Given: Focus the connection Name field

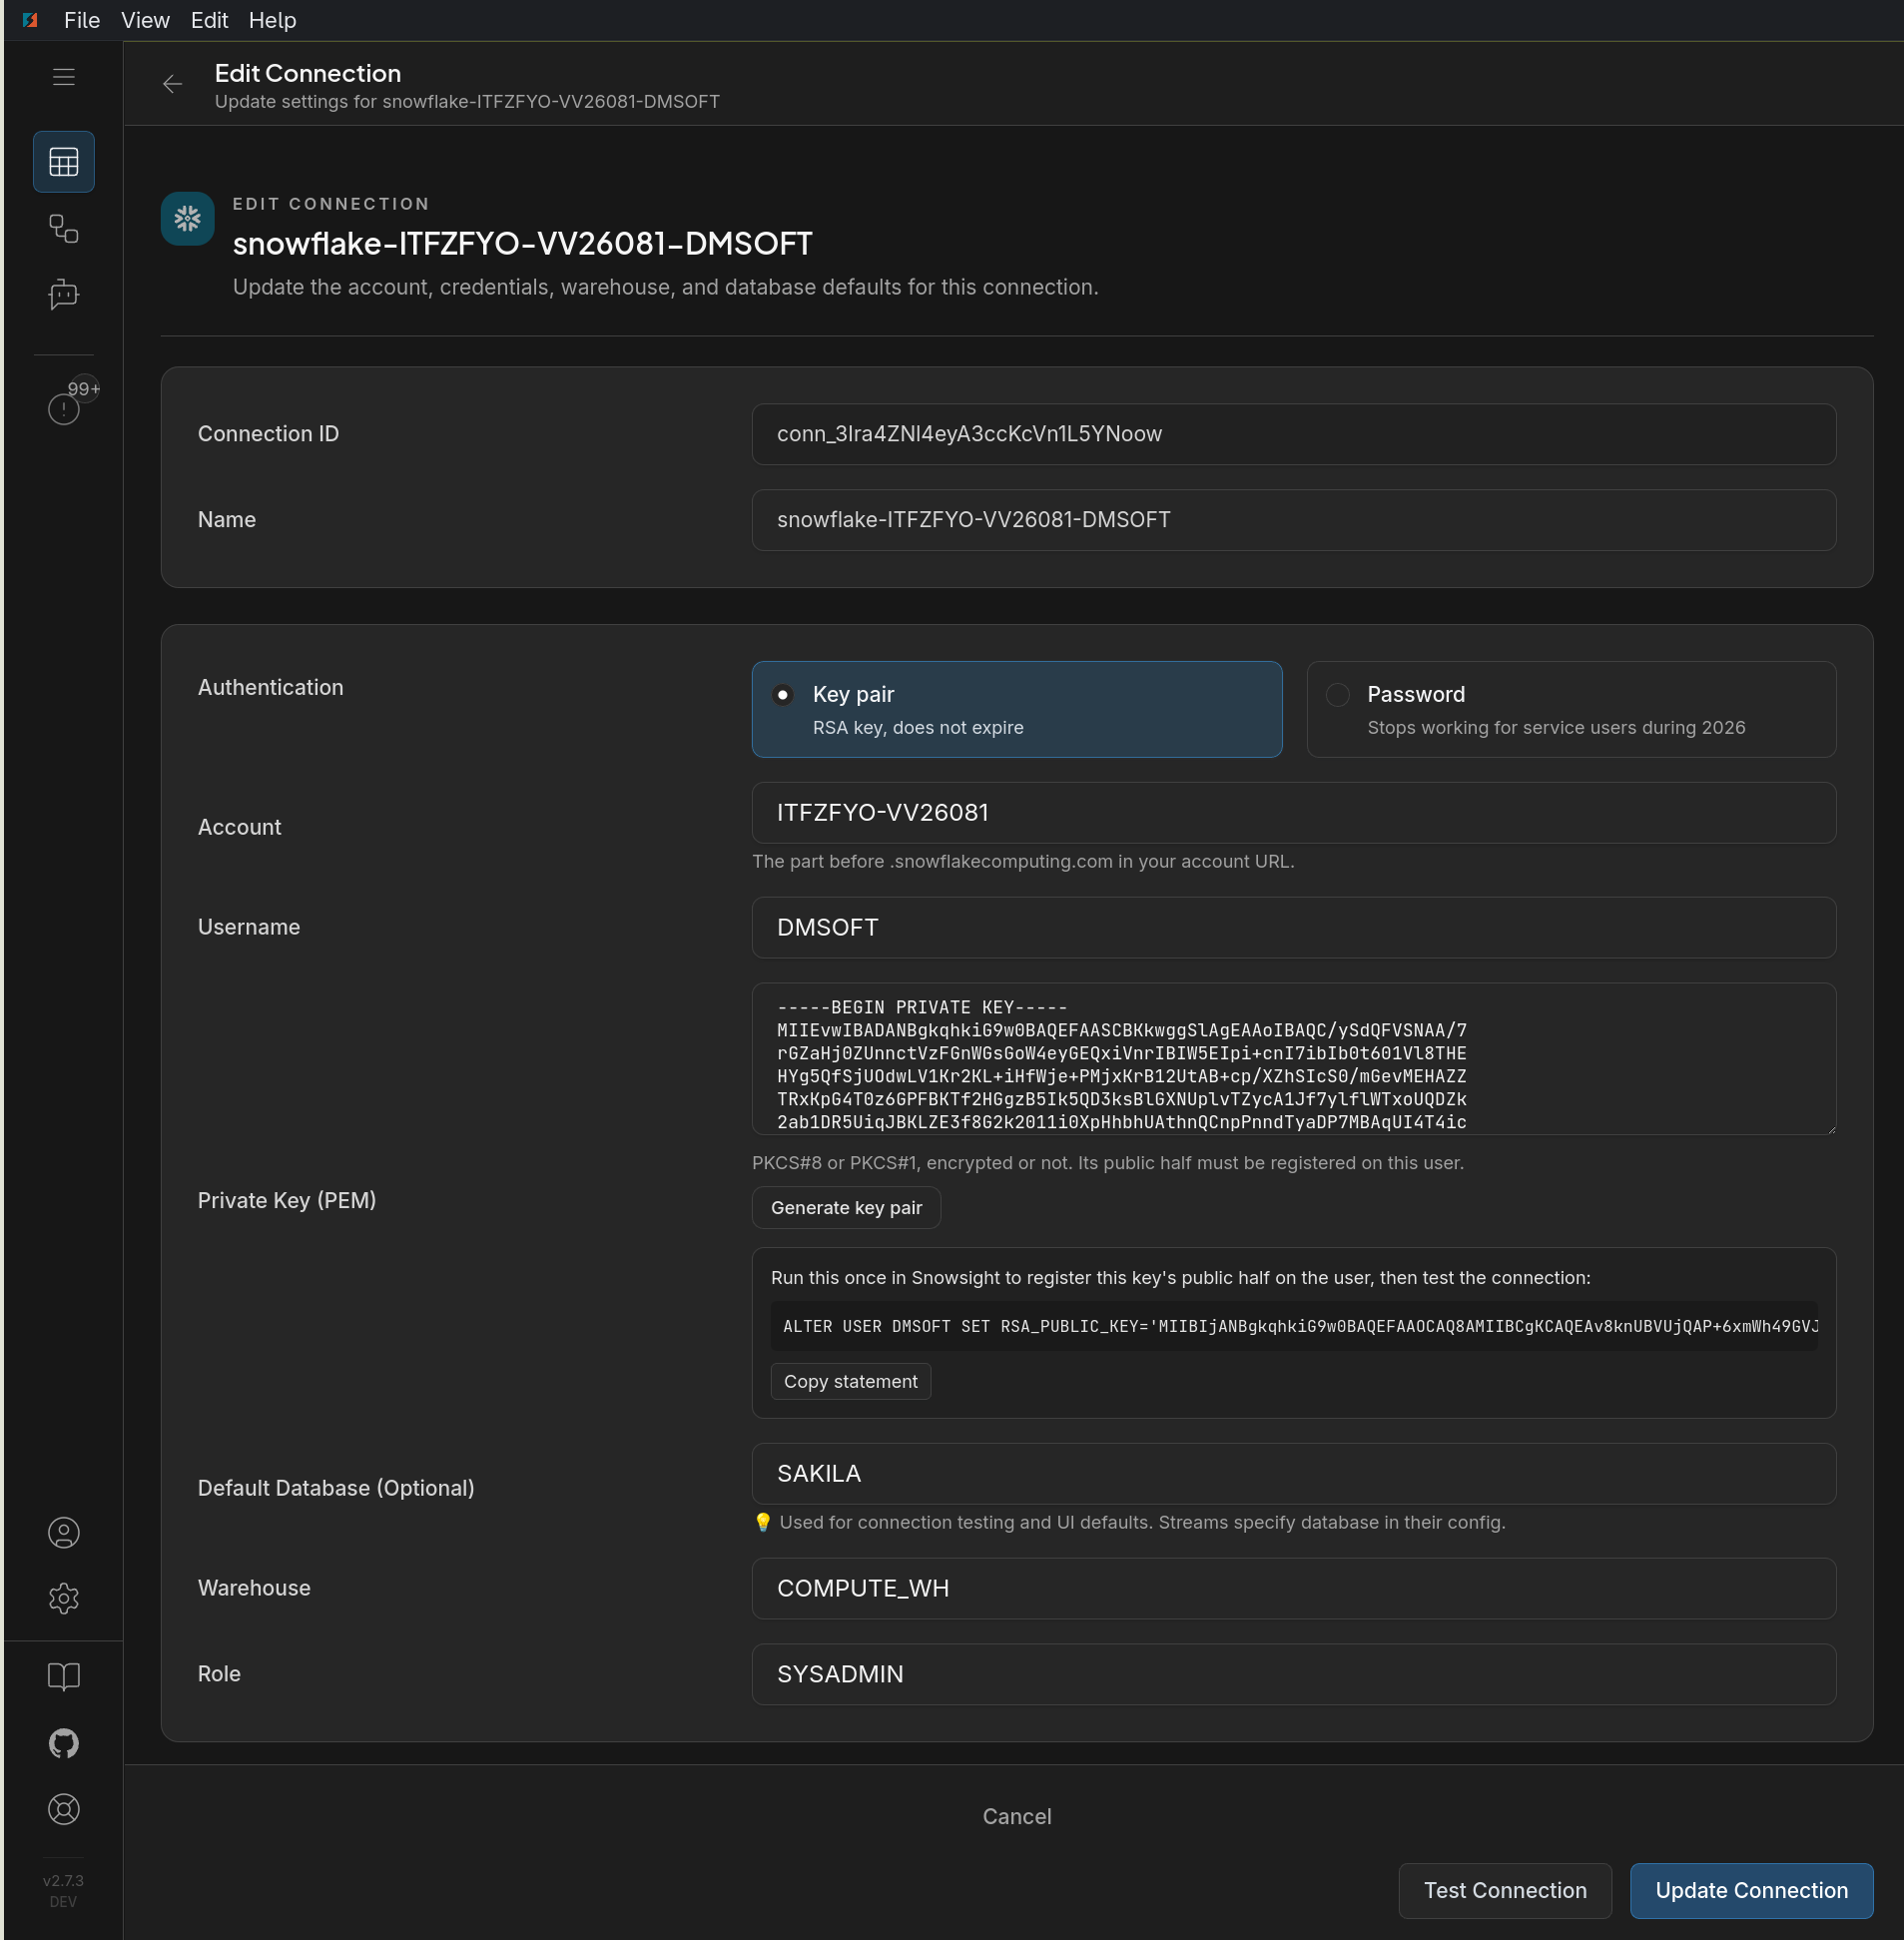Looking at the screenshot, I should pos(1293,520).
